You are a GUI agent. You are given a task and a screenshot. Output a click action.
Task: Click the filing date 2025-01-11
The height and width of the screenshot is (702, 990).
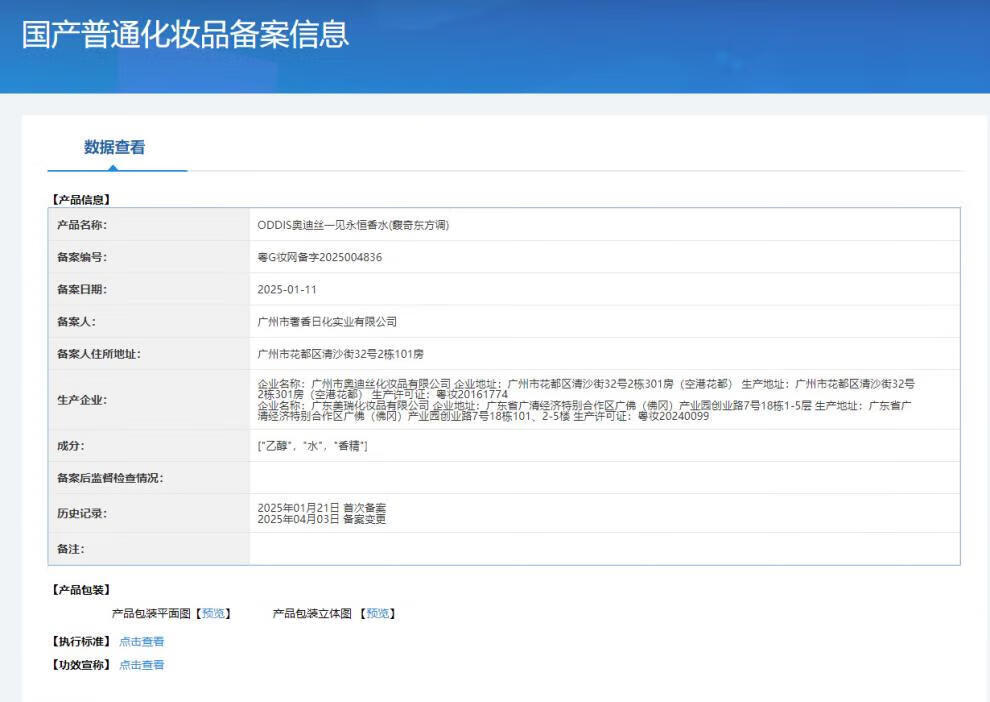coord(287,289)
